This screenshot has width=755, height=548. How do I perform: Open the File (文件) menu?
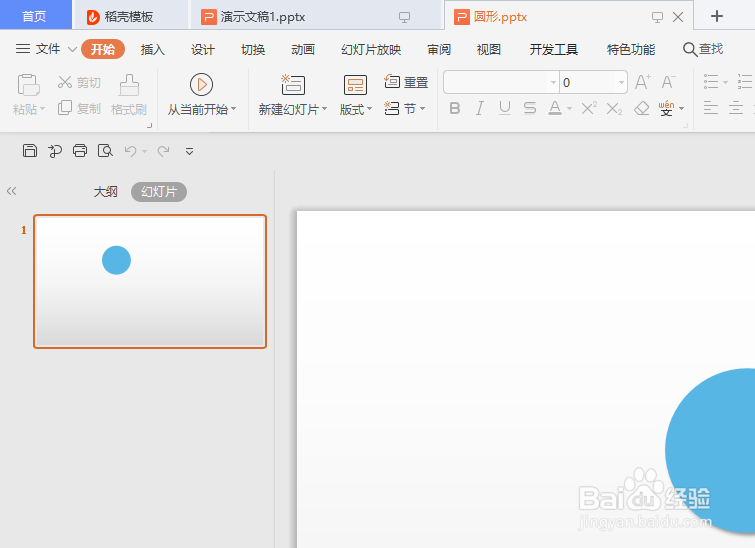tap(46, 49)
